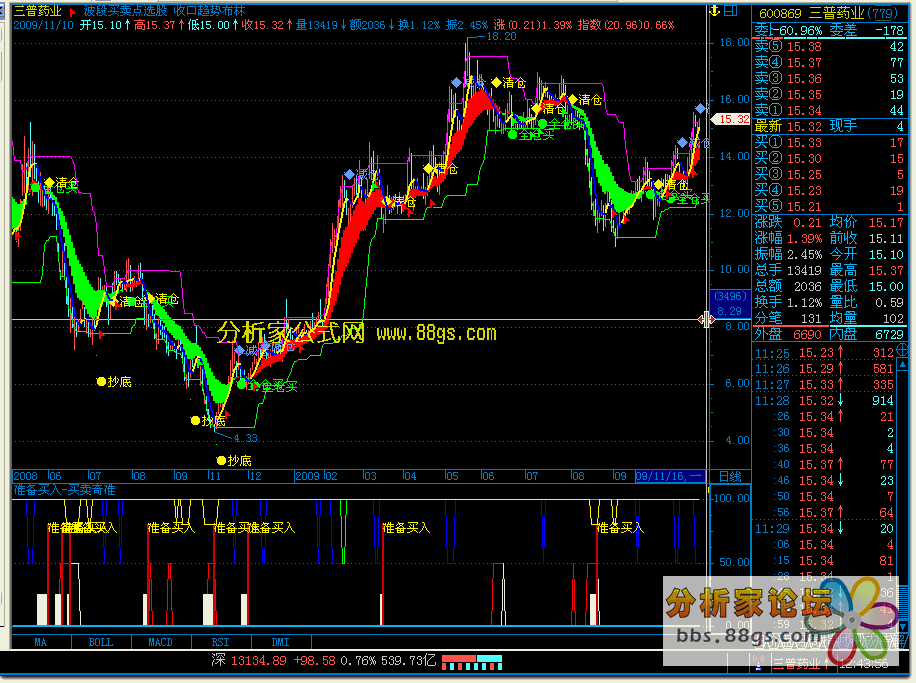Click the 11:28 15.32 tick row with 914

[824, 401]
